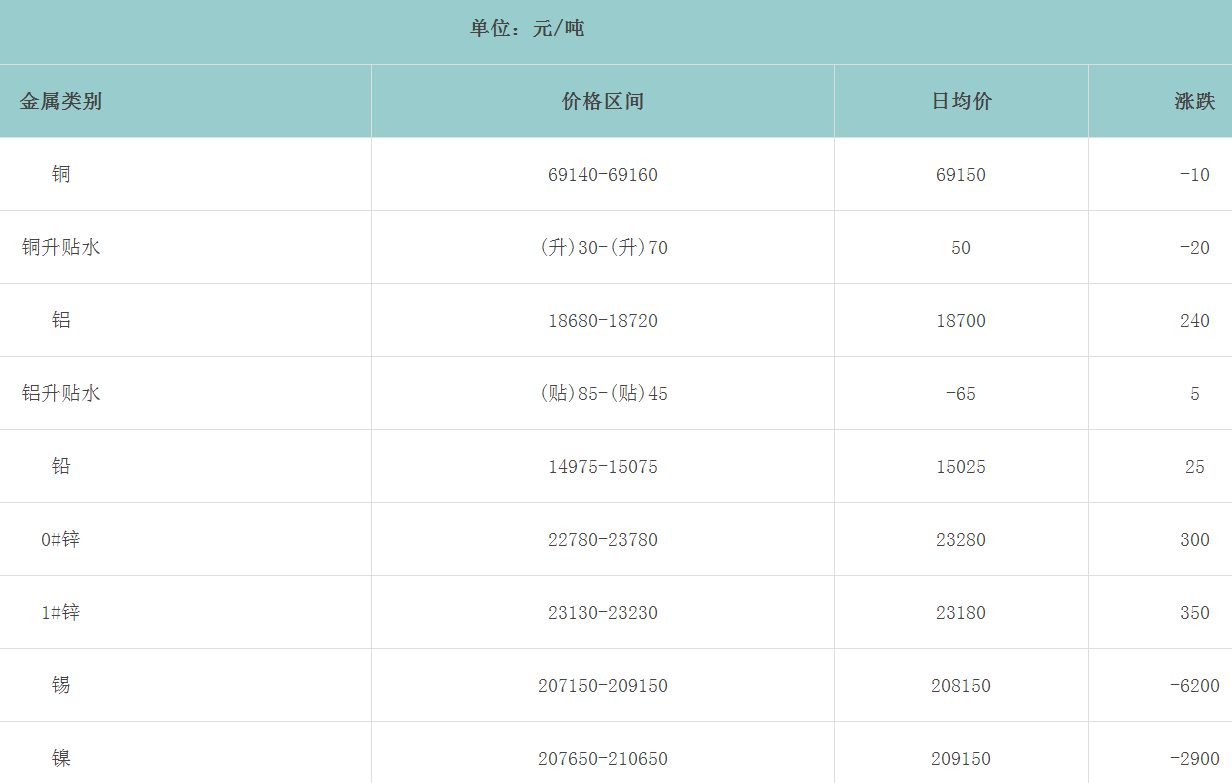The image size is (1232, 783).
Task: Select the 铜 metal row label
Action: coord(61,174)
